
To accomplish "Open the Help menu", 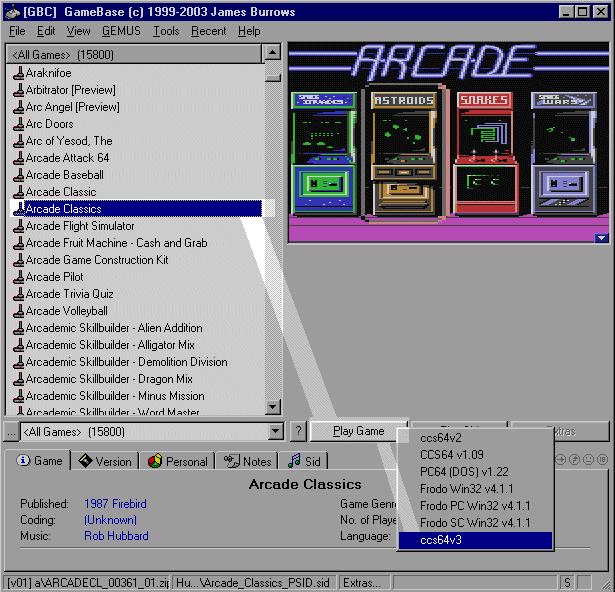I will pyautogui.click(x=249, y=31).
